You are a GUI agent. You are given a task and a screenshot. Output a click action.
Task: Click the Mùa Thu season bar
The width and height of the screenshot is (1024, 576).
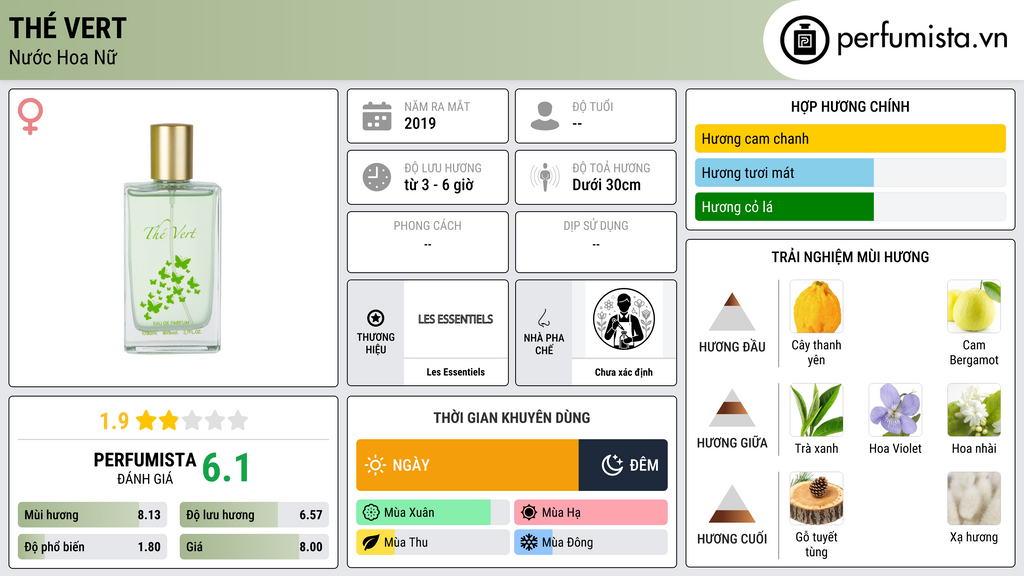click(433, 542)
